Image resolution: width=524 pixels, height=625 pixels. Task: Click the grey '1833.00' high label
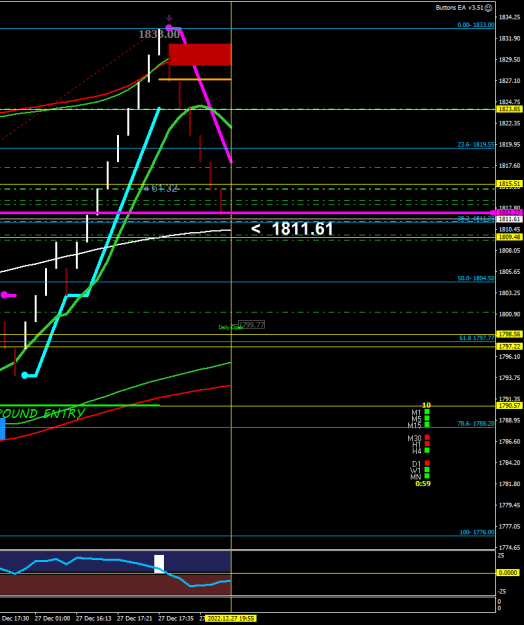(159, 34)
